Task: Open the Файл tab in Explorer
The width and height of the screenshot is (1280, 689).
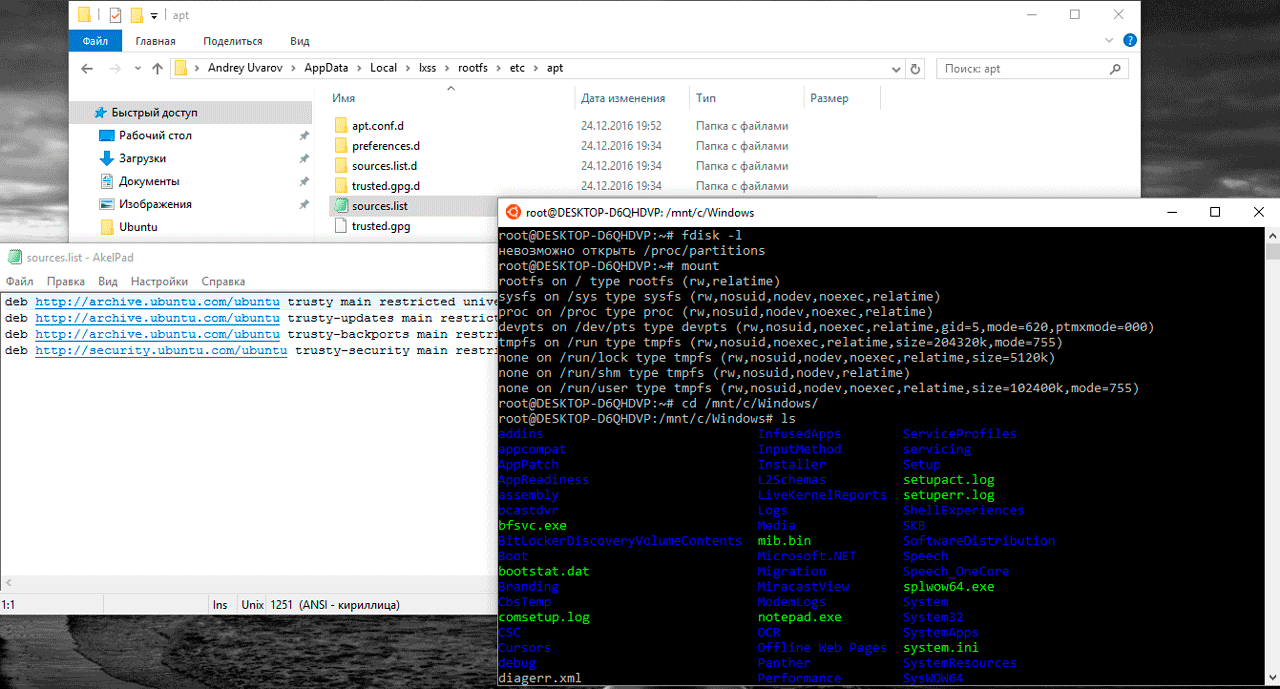Action: 95,41
